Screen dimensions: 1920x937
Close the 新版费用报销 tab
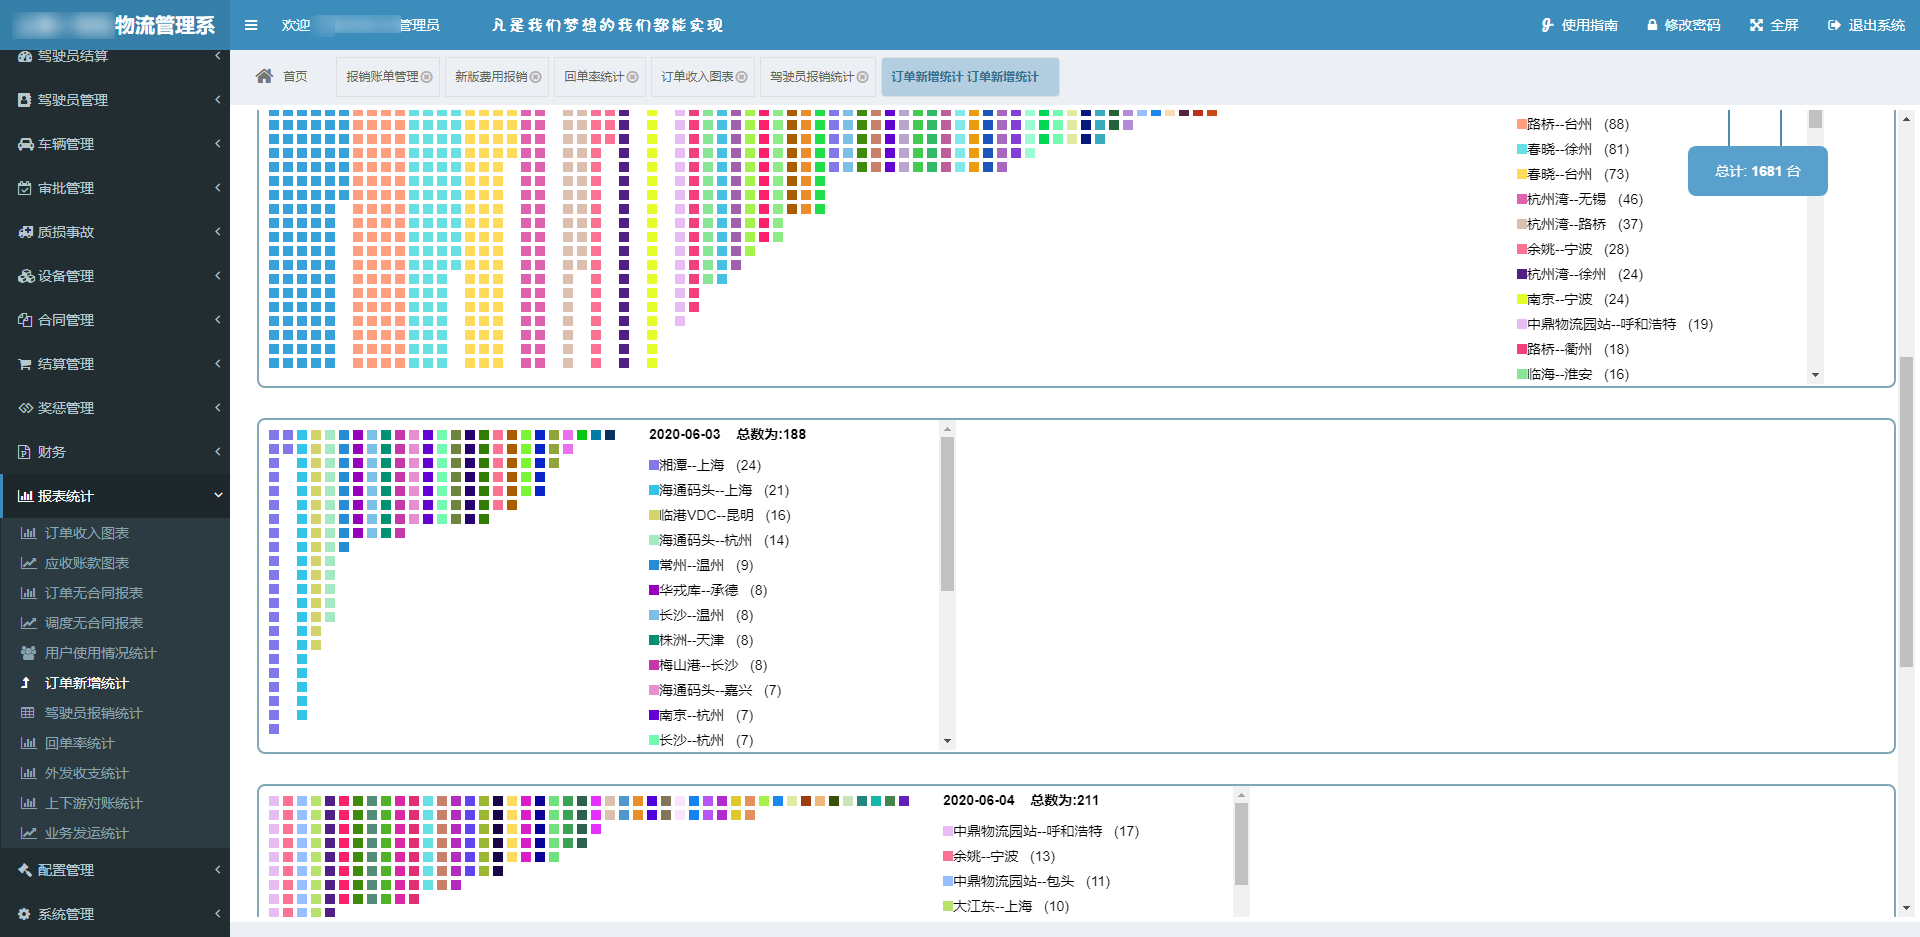536,77
